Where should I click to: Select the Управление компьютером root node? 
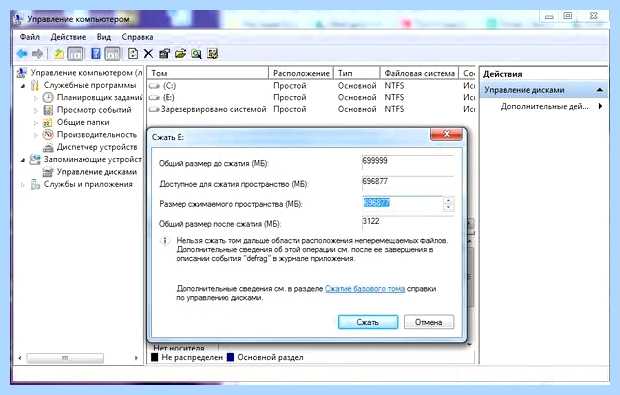pos(86,73)
